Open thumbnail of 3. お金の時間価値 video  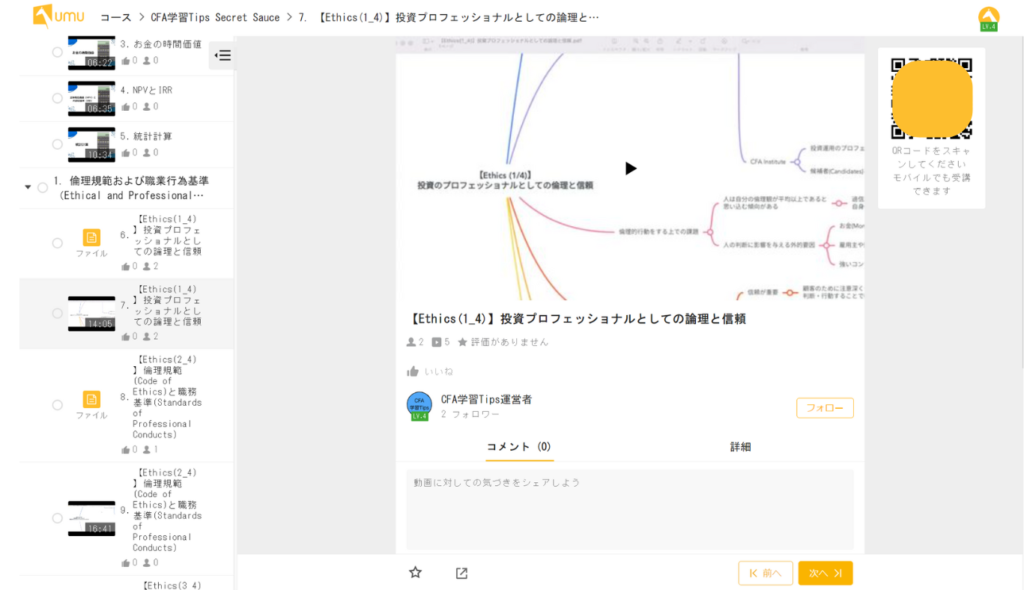pos(91,53)
